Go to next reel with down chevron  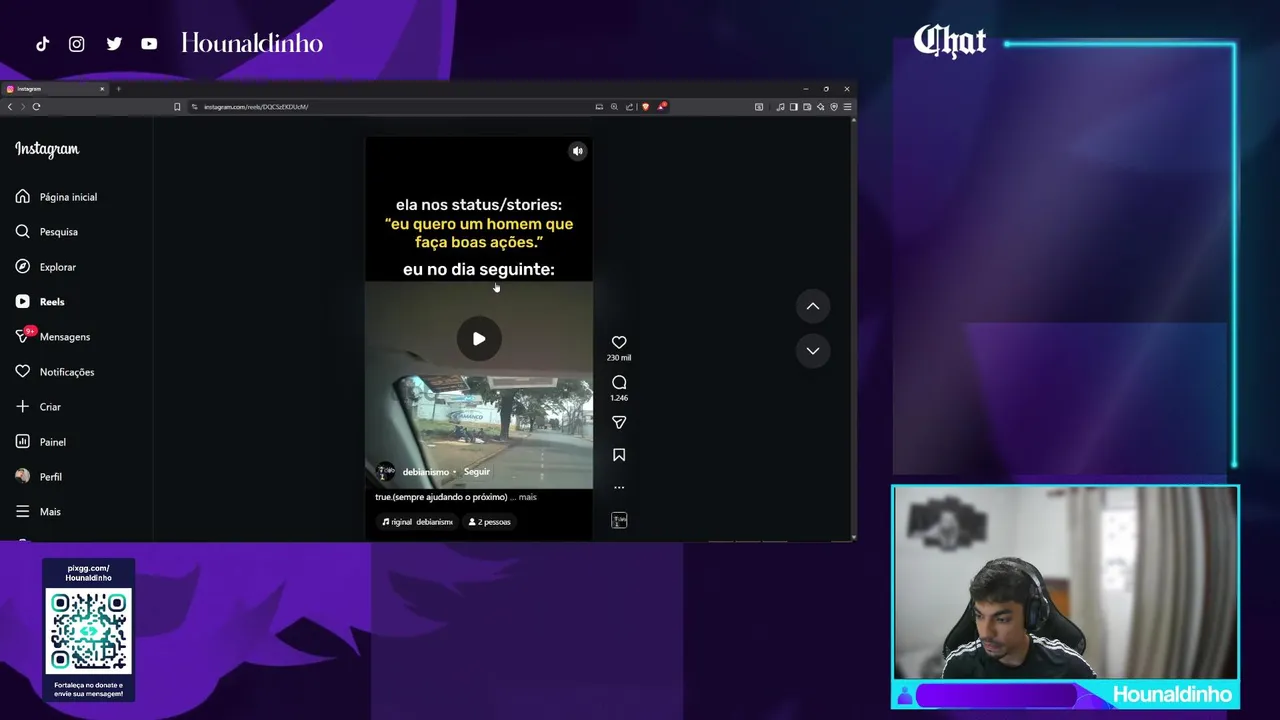(813, 351)
